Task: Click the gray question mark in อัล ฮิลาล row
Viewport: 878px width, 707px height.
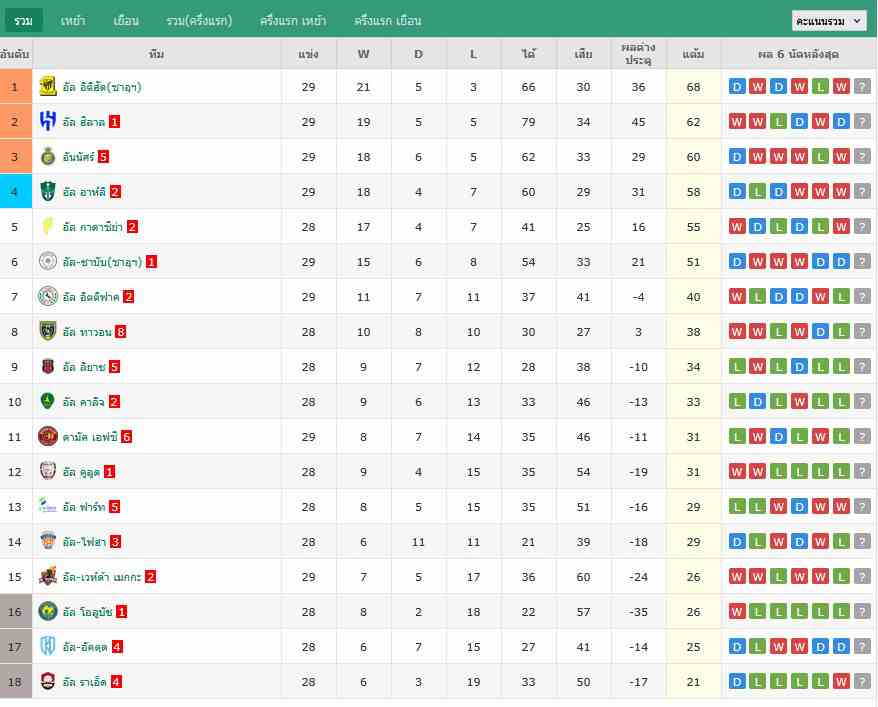Action: [862, 122]
